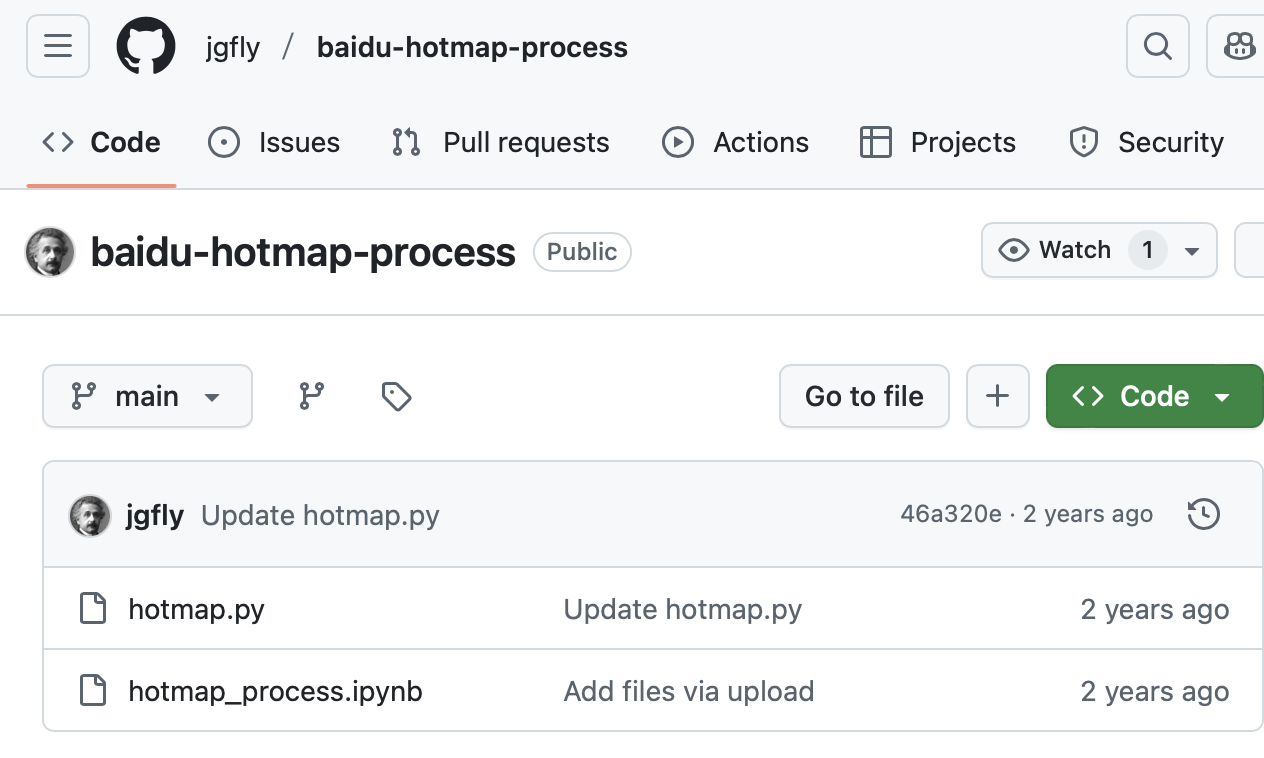Open the Copilot icon button
1264x758 pixels.
1238,46
